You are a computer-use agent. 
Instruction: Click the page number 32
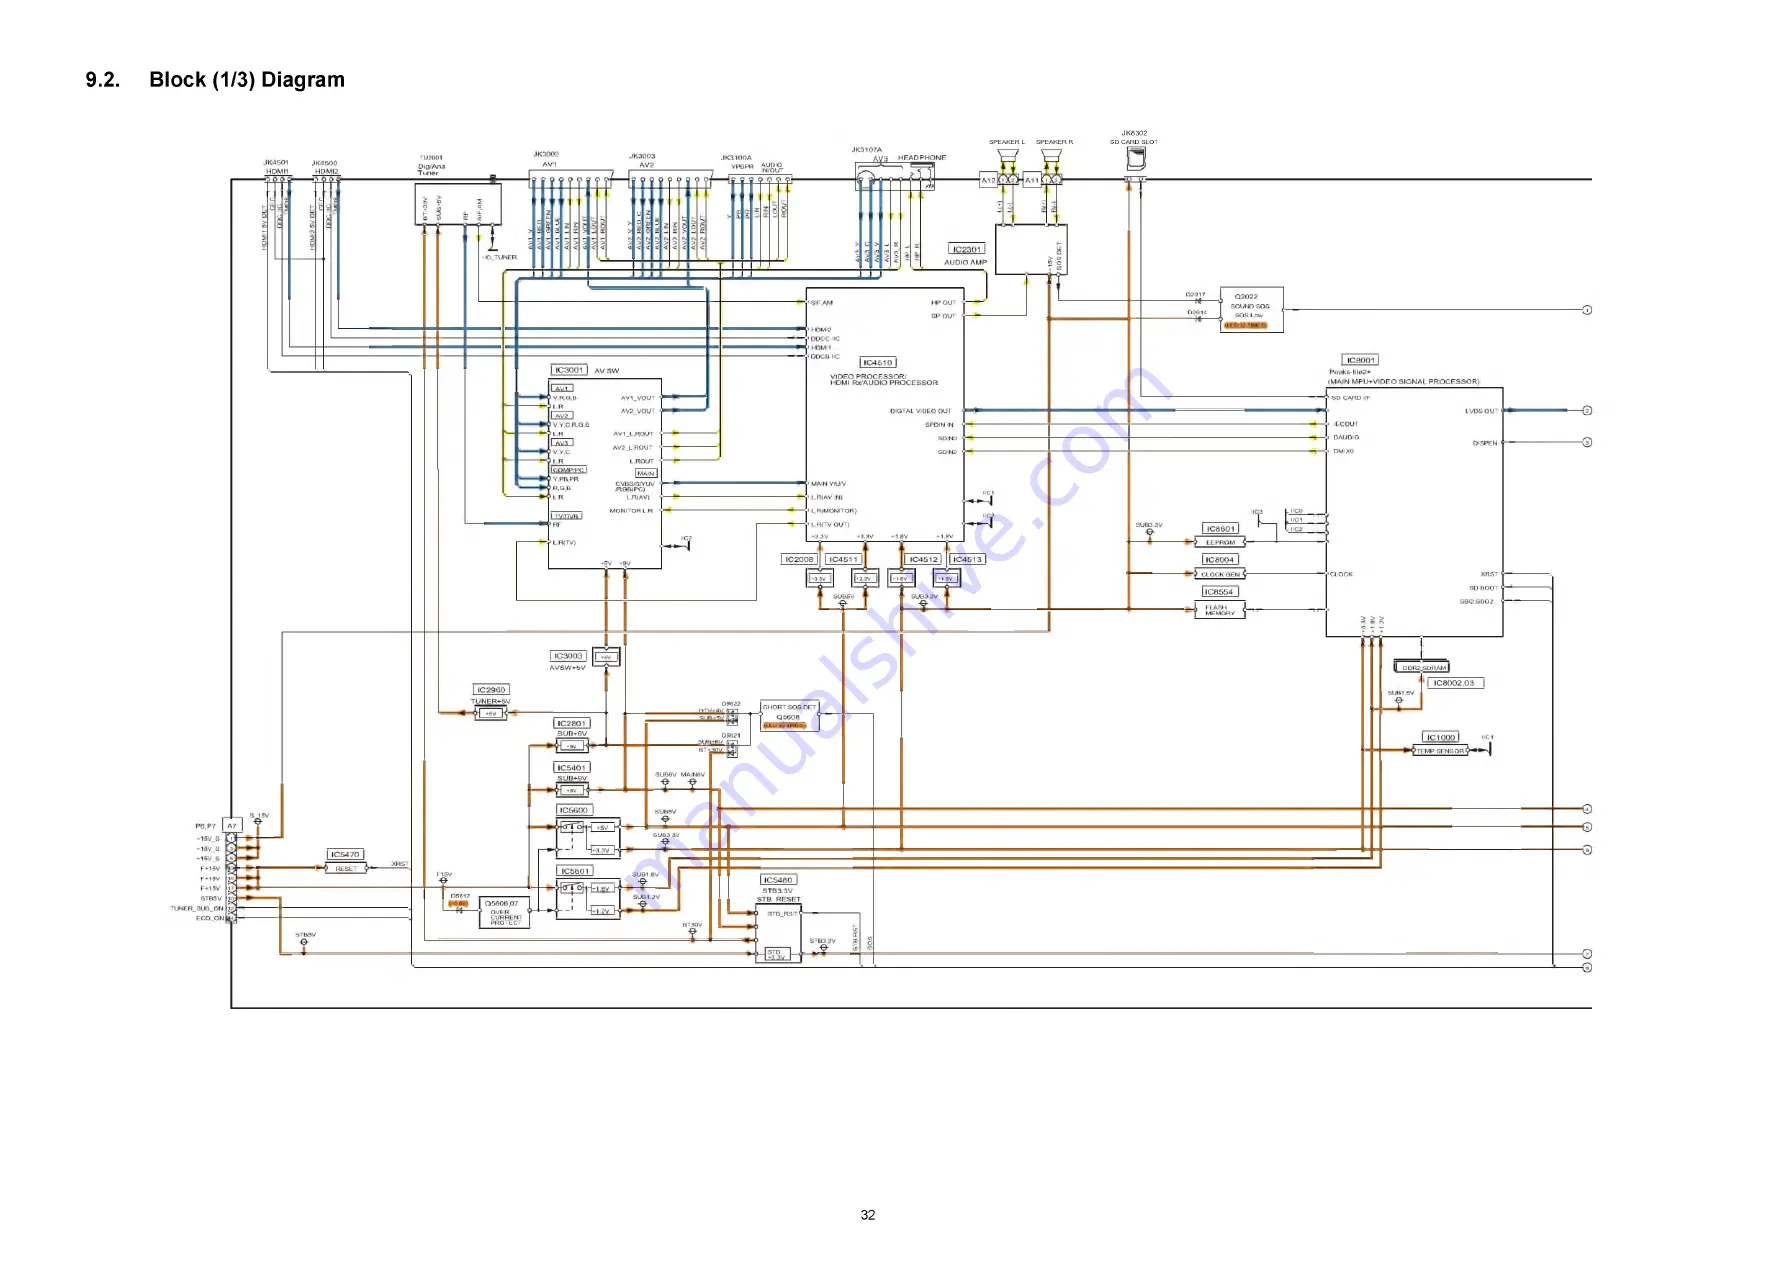(868, 1215)
